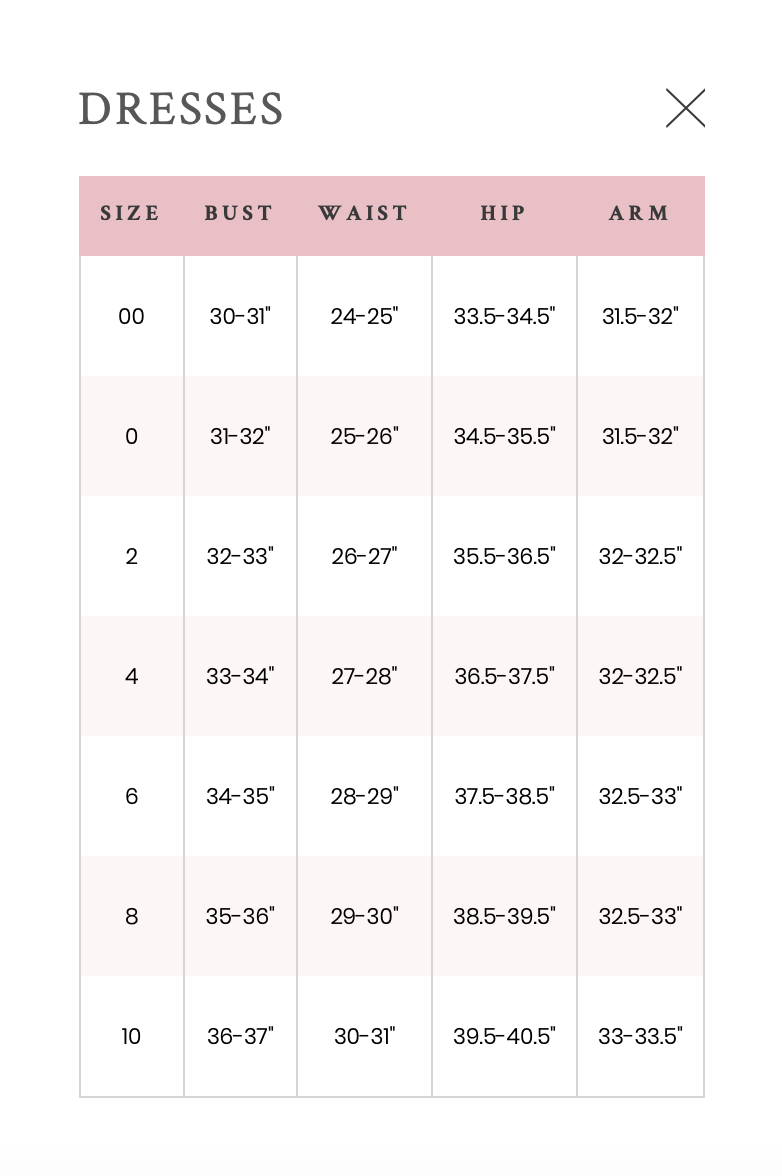Click the SIZE column header
This screenshot has height=1176, width=782.
[130, 213]
